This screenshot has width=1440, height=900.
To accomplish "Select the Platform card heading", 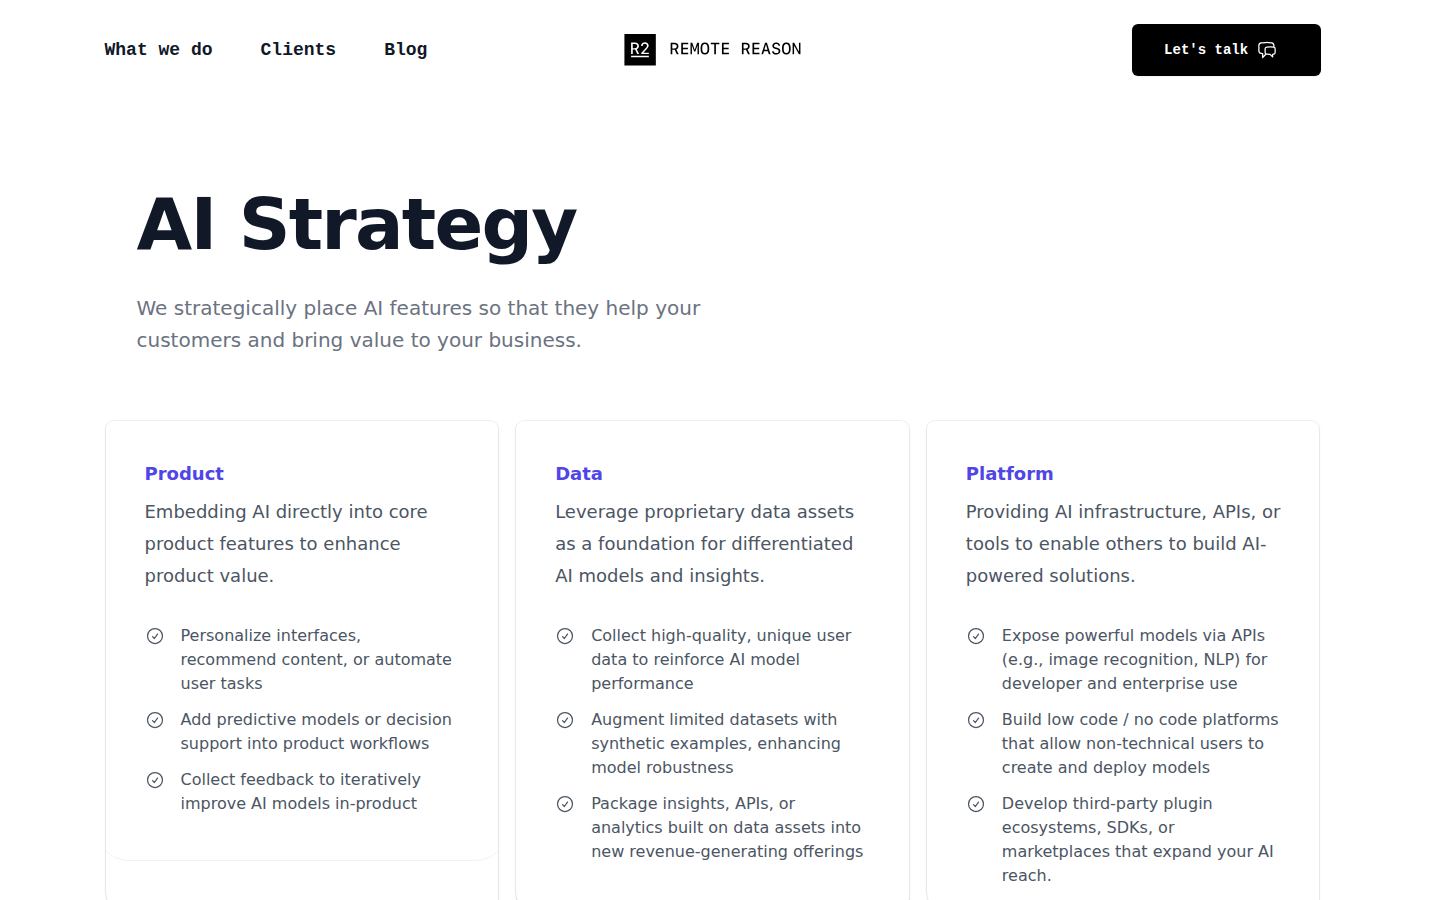I will (1009, 473).
